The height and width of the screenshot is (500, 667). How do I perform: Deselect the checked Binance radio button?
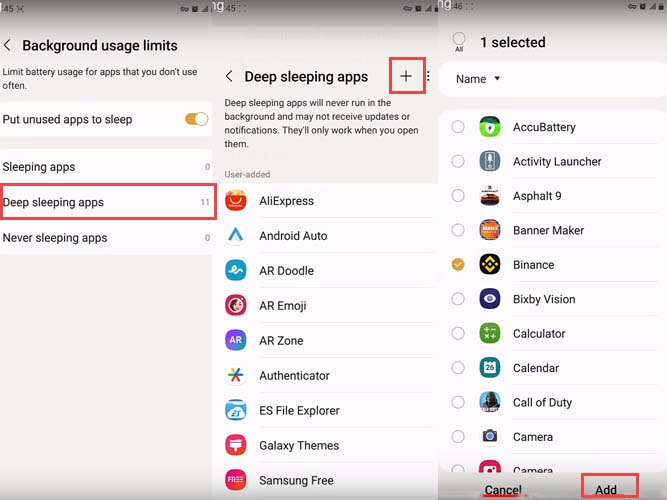(458, 265)
